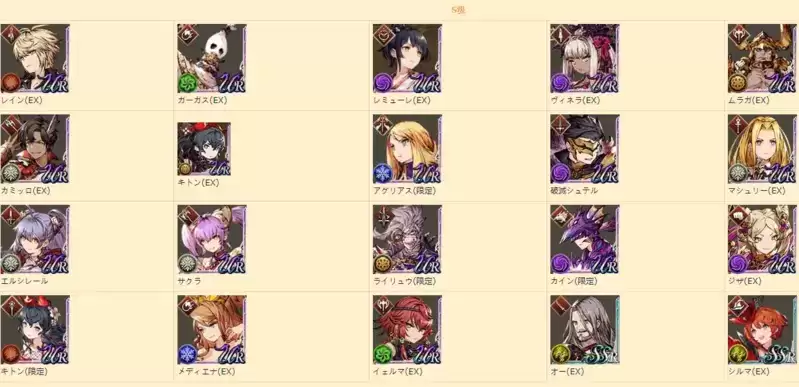Follow the イェルマ(EX) text link
This screenshot has height=387, width=799.
pyautogui.click(x=398, y=372)
